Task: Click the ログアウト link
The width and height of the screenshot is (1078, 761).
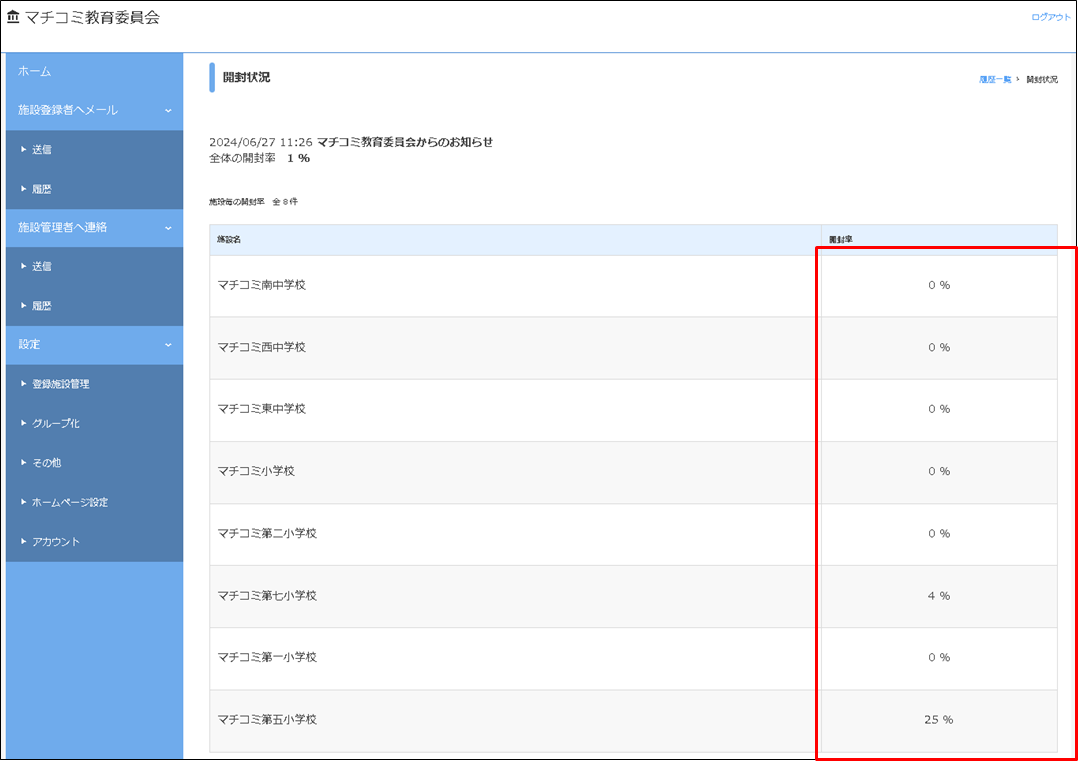Action: pyautogui.click(x=1050, y=17)
